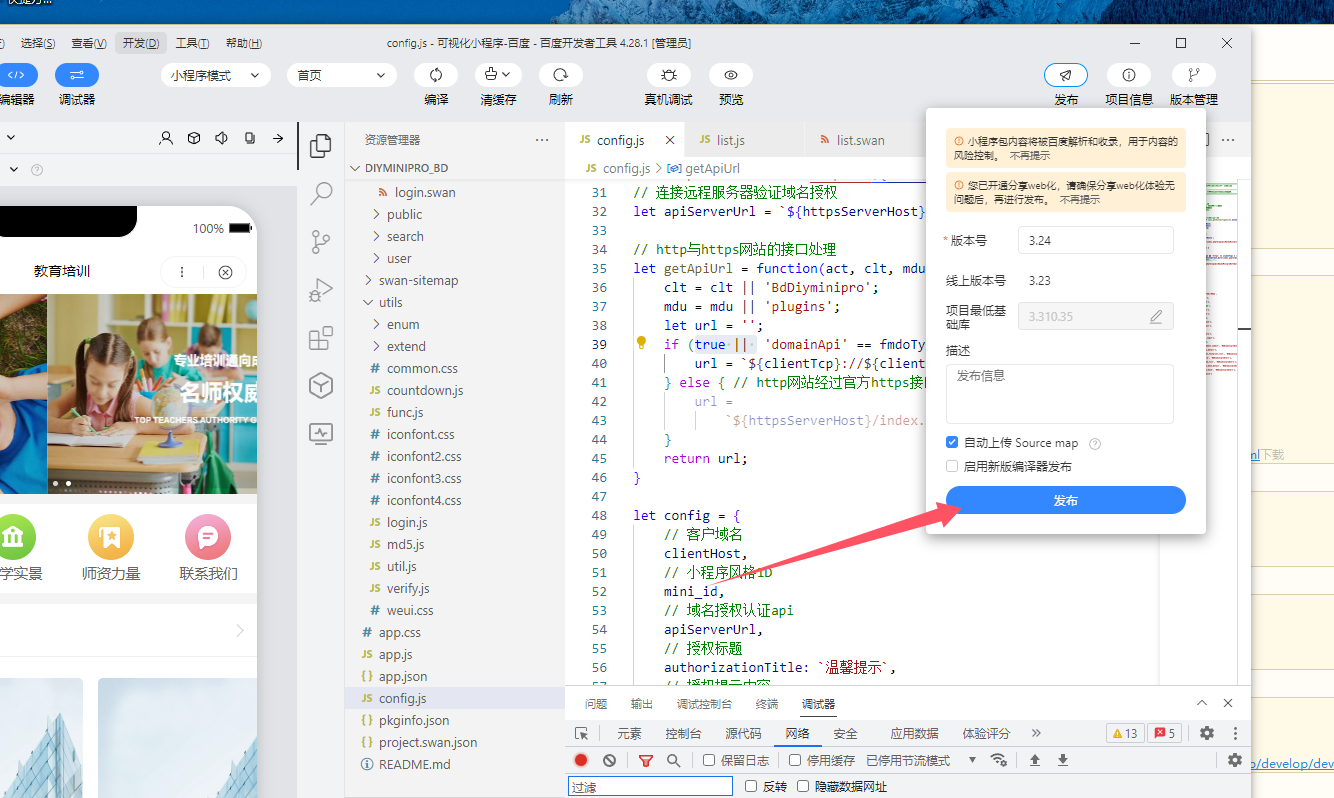Viewport: 1334px width, 798px height.
Task: Switch to the 终端 panel tab
Action: point(767,704)
